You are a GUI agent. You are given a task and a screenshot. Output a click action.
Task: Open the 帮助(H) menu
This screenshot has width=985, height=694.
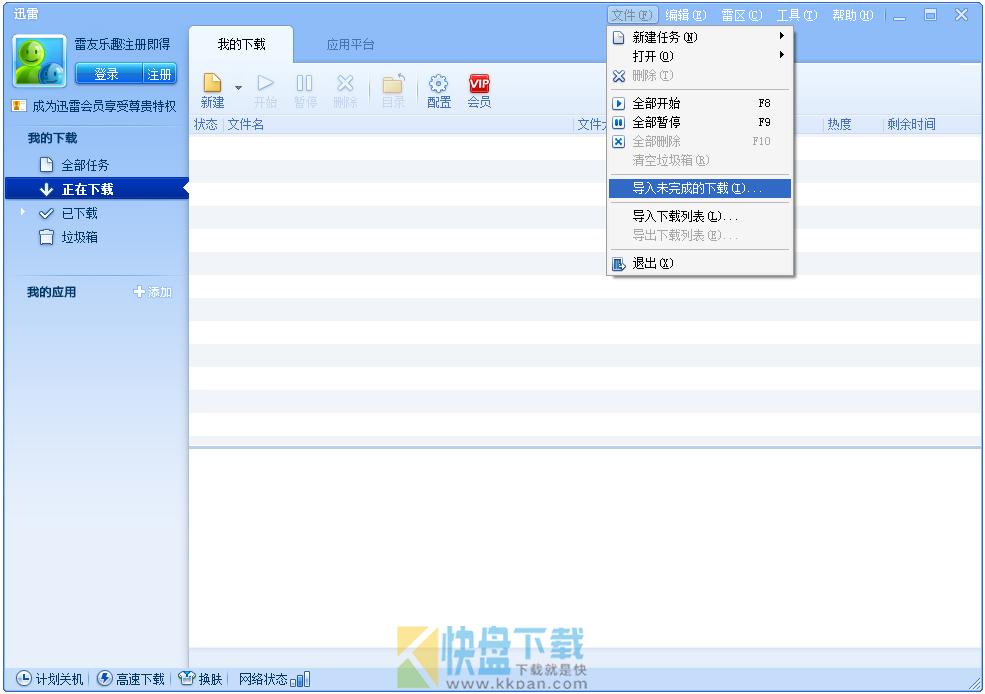(x=852, y=15)
